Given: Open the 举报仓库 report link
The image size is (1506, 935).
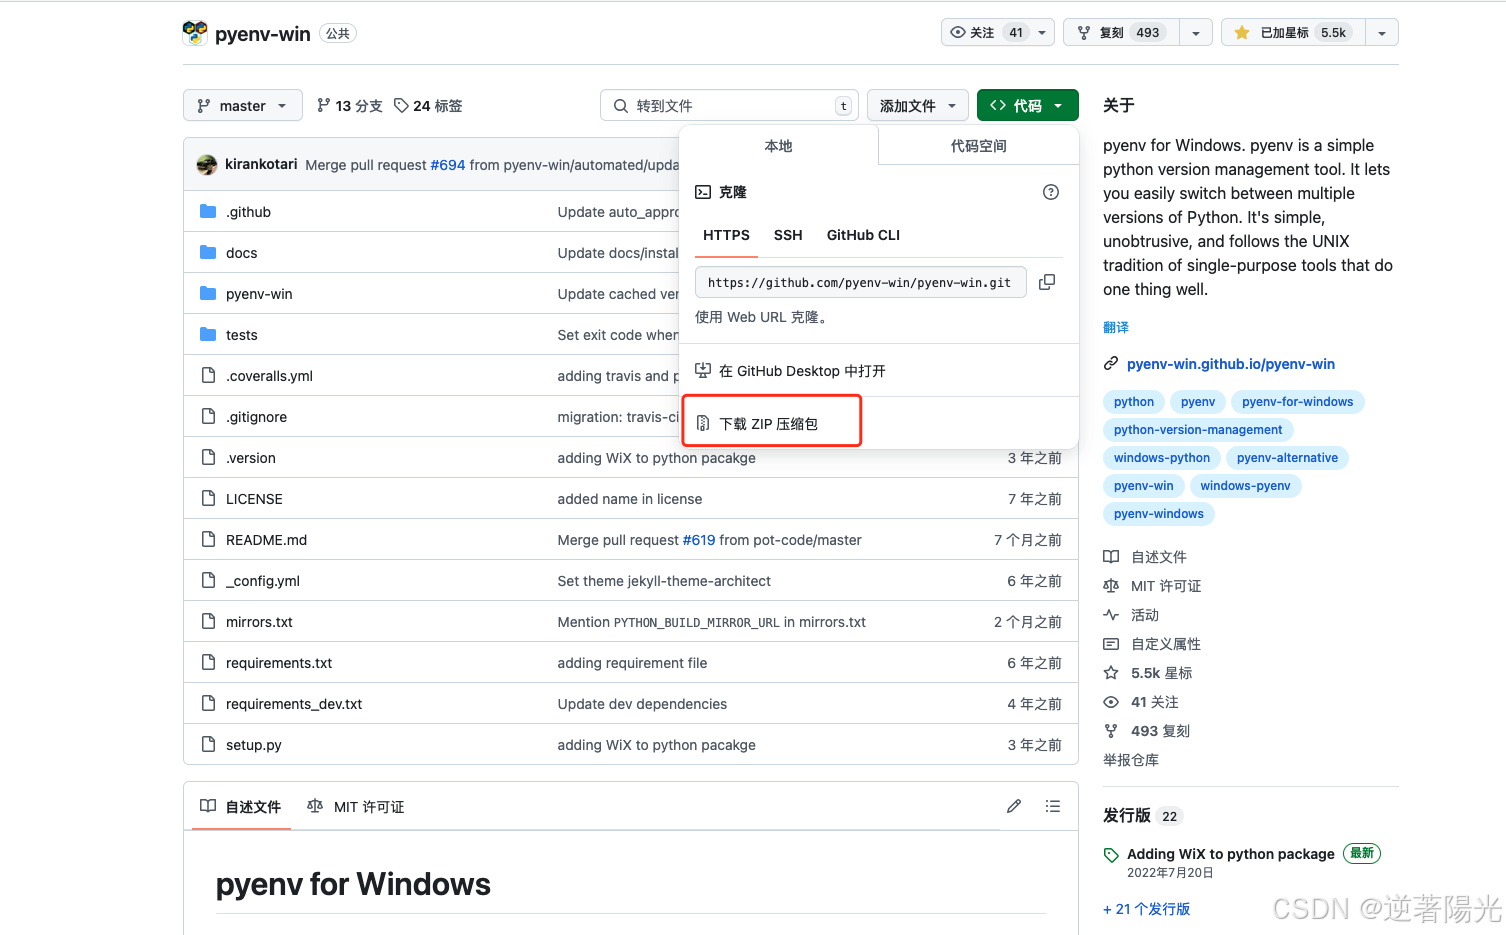Looking at the screenshot, I should 1131,760.
